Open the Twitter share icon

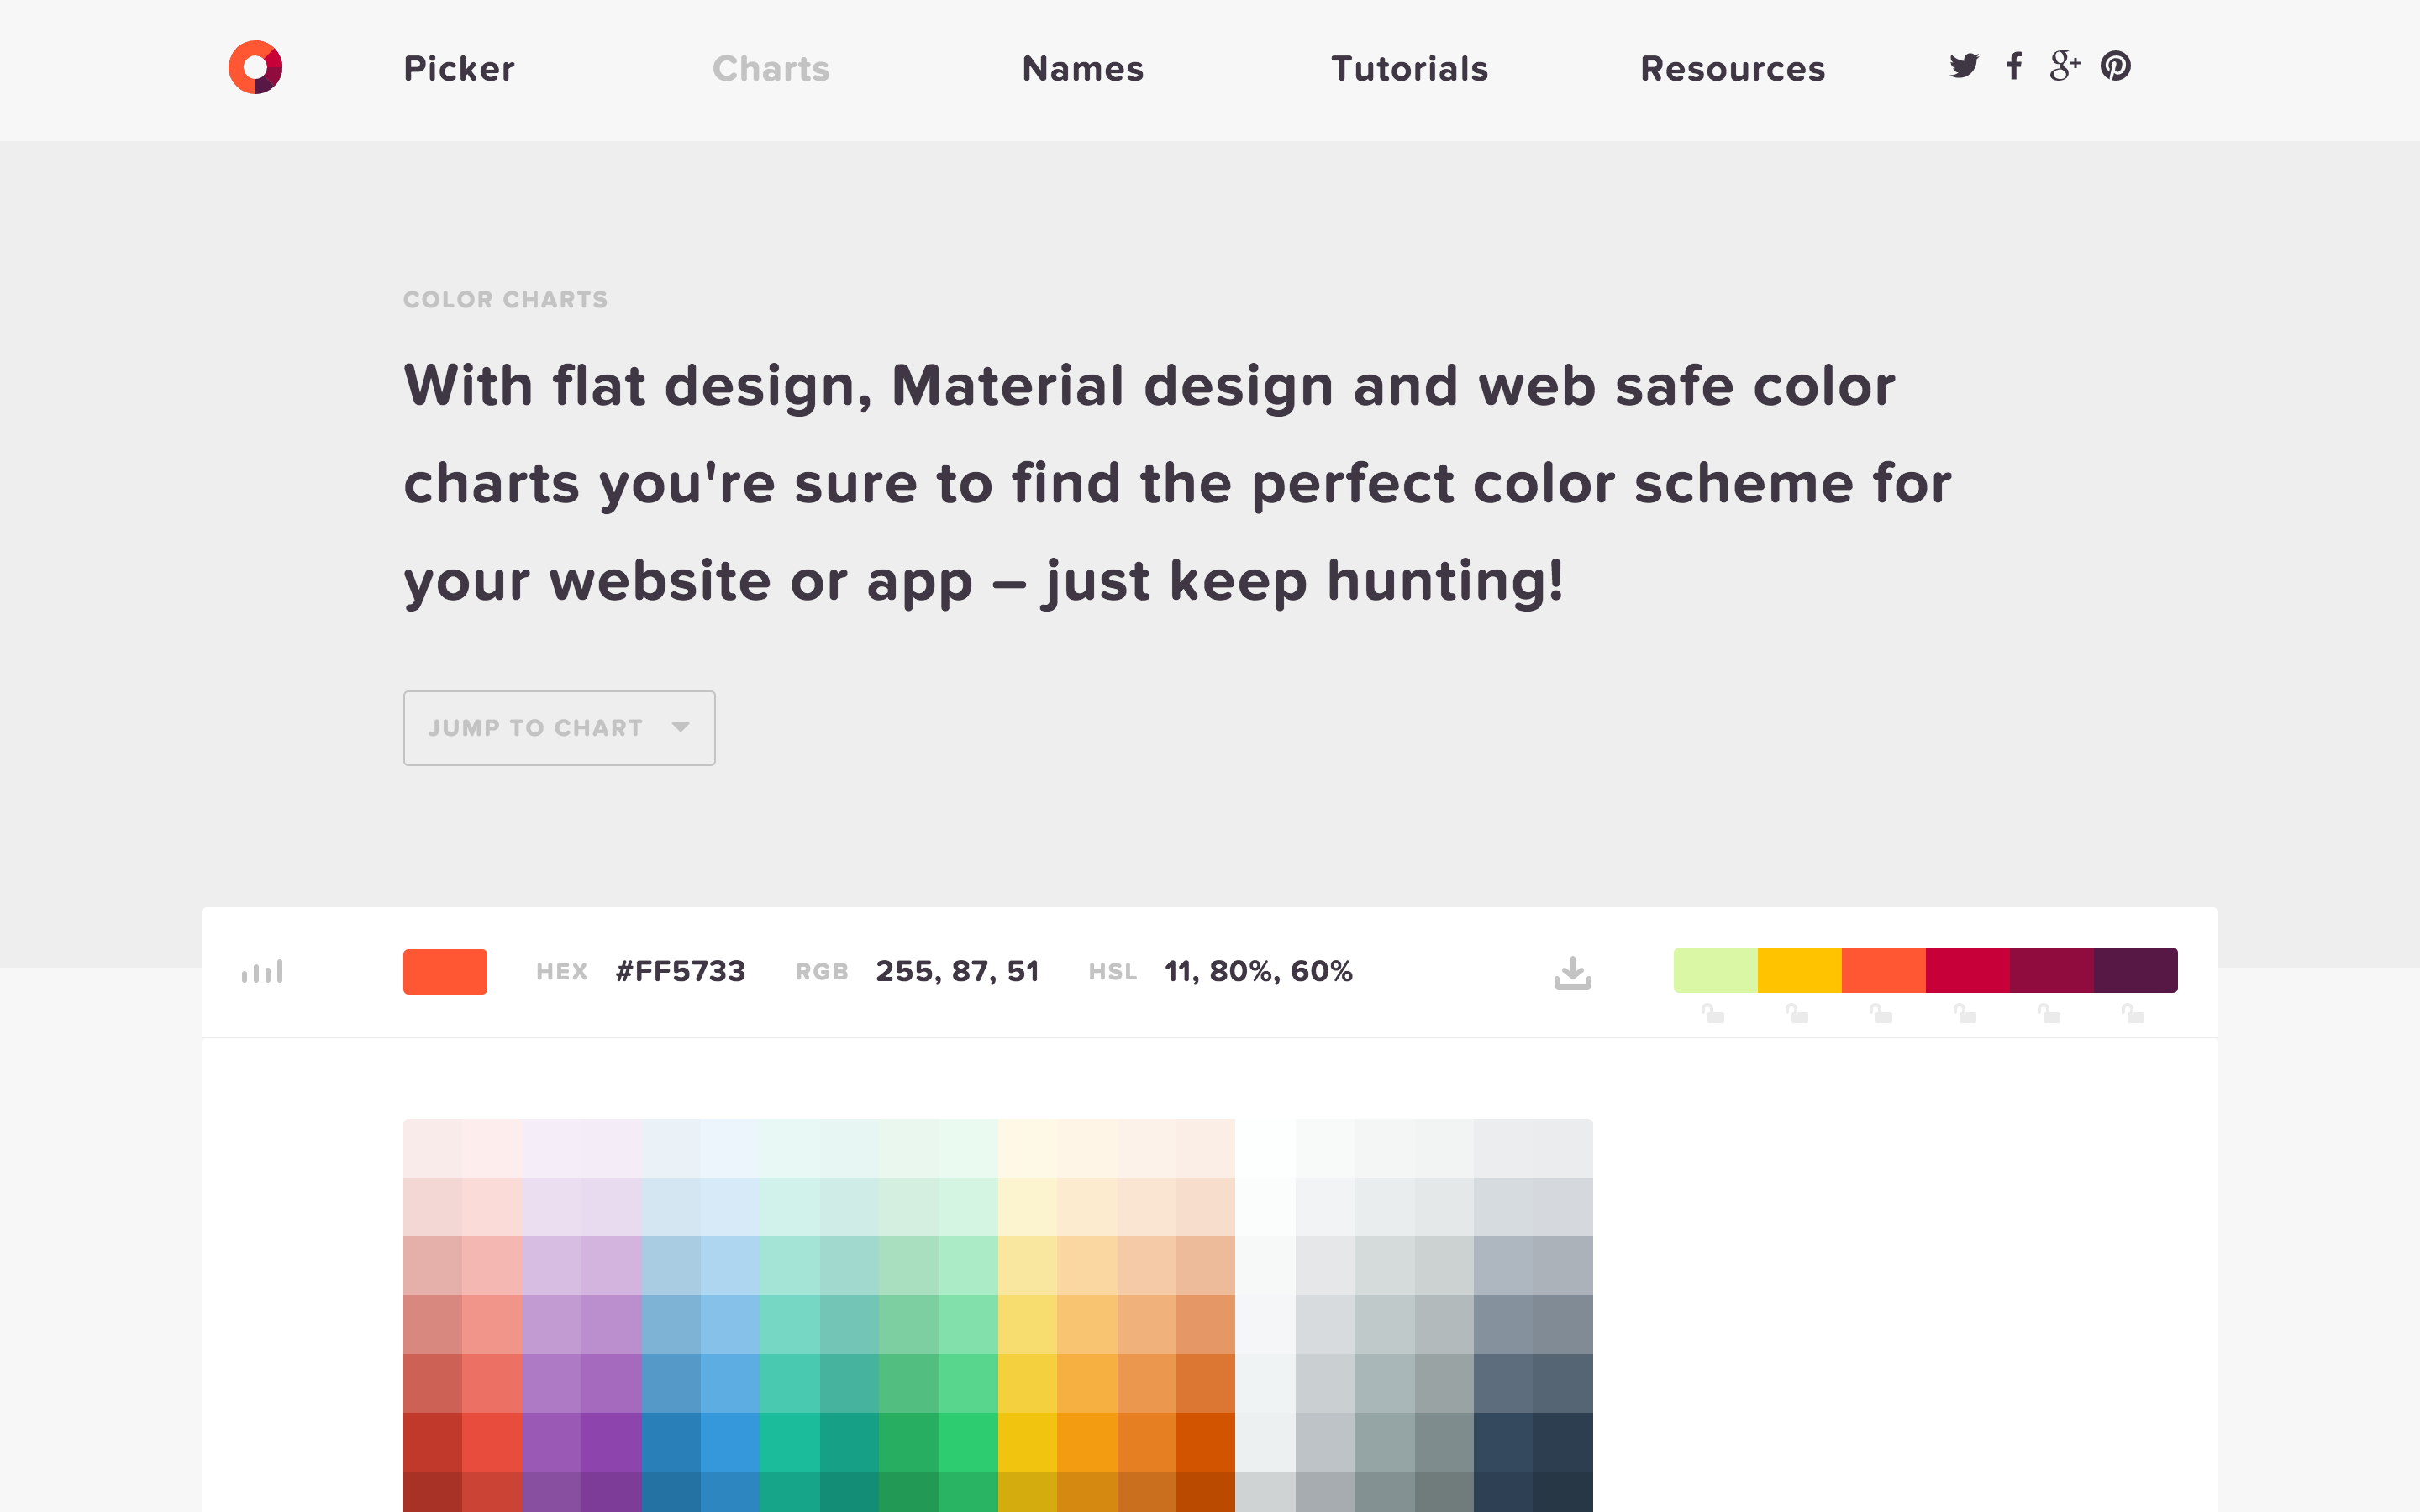(x=1965, y=66)
